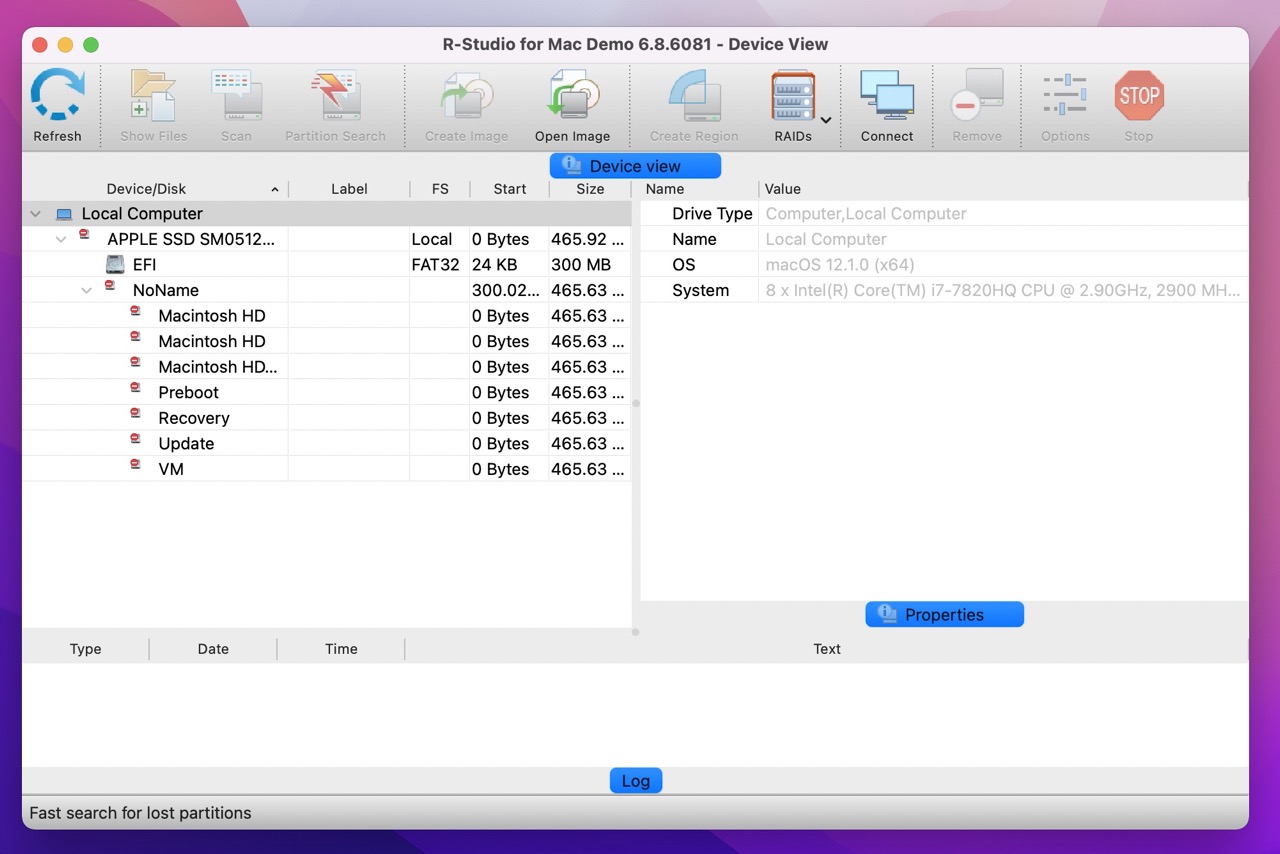Click the System property CPU value
This screenshot has height=854, width=1280.
click(1002, 290)
